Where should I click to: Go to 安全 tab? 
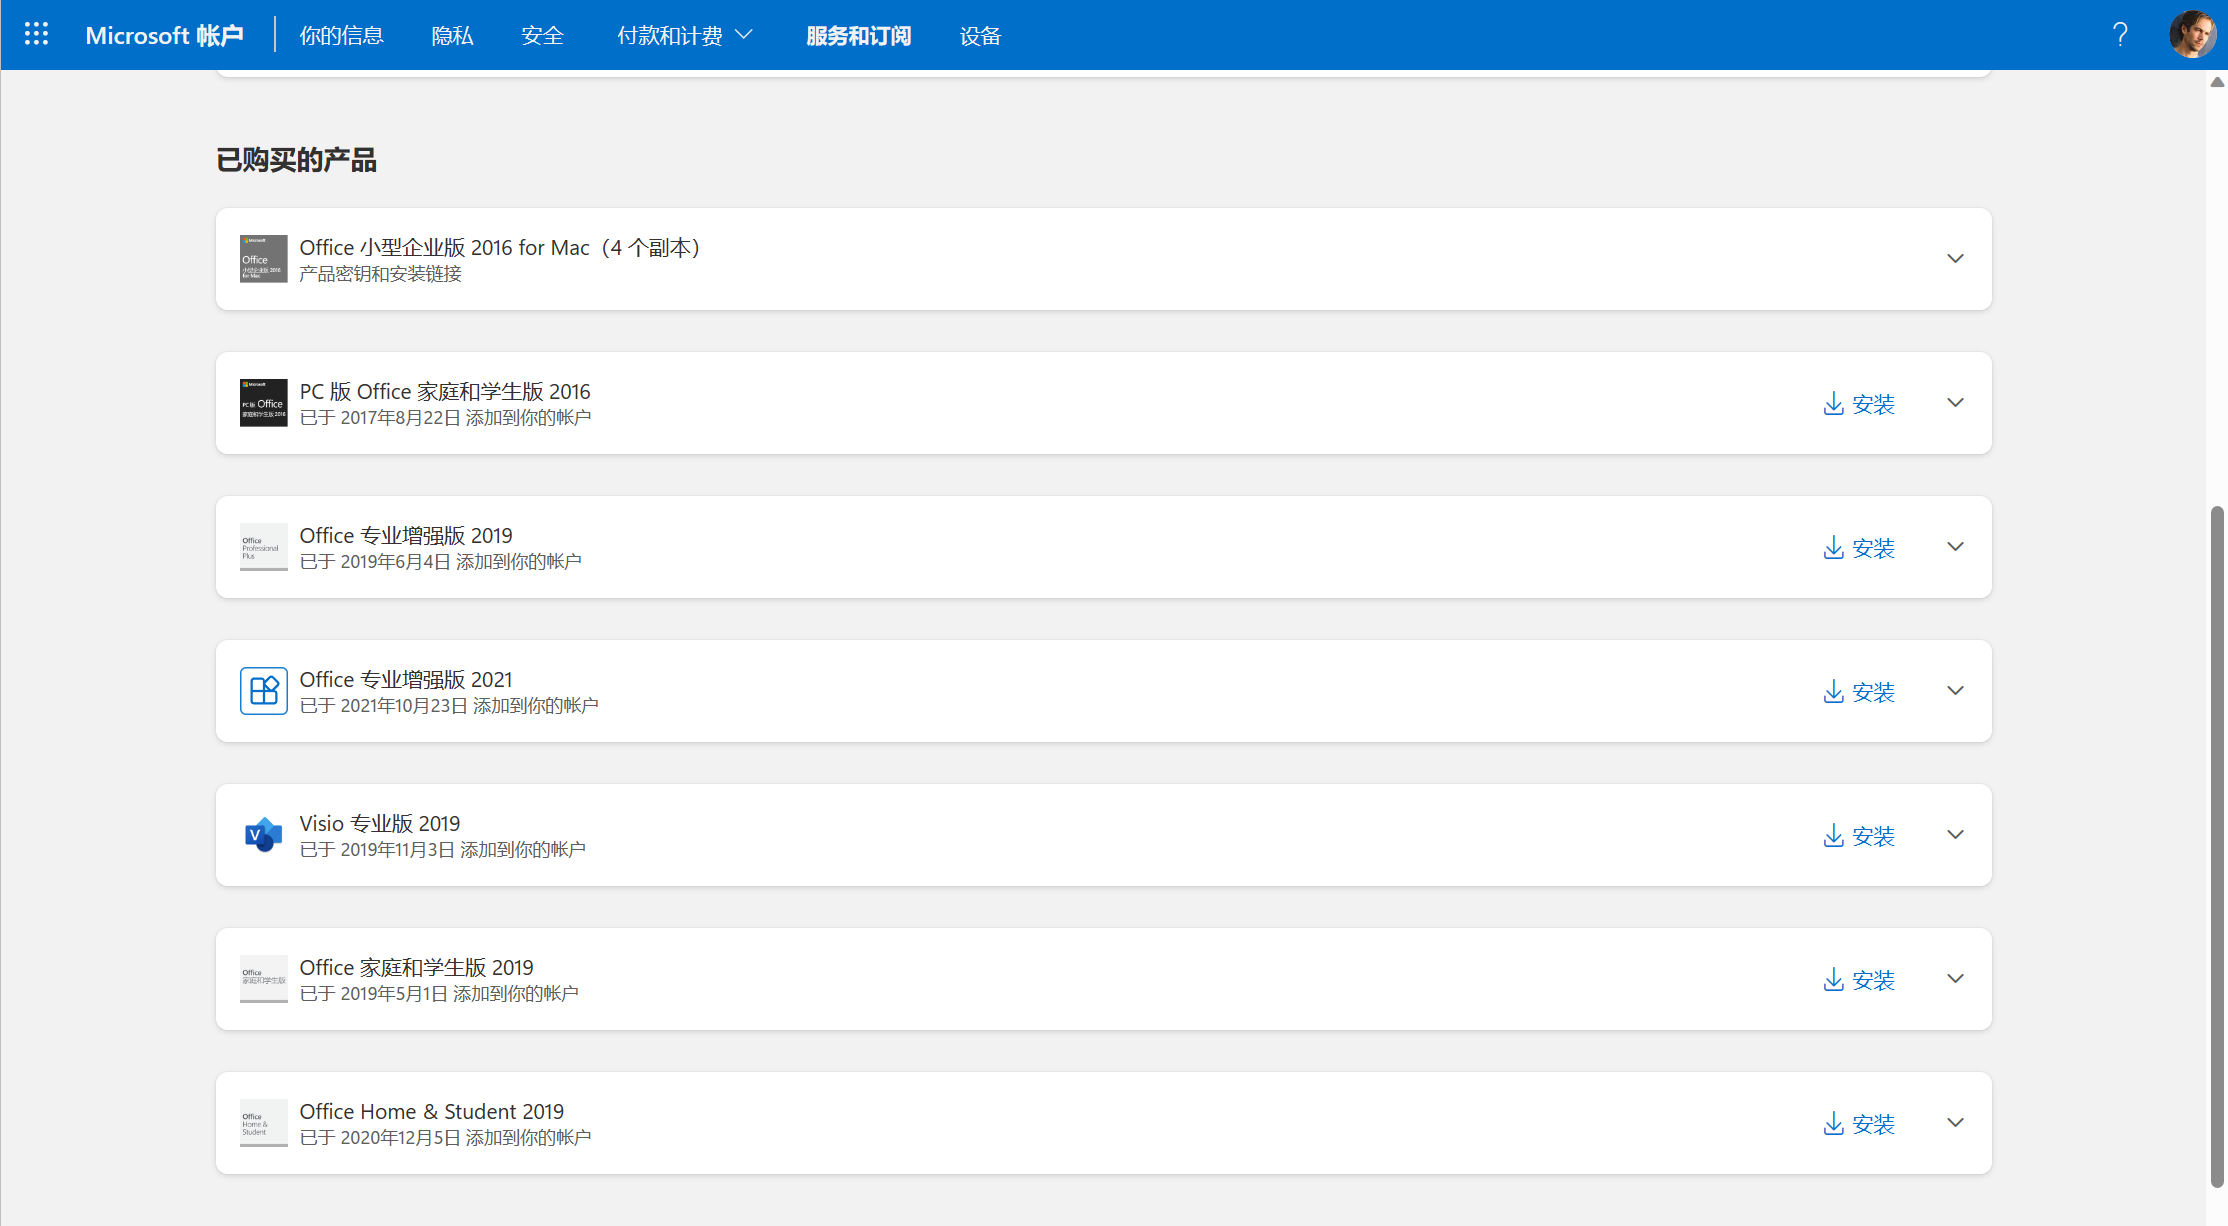pos(542,36)
